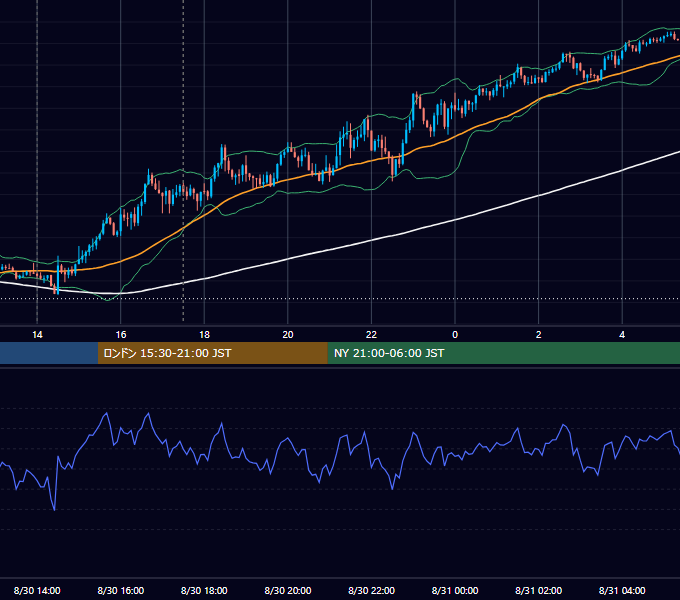Click the 18 hour label on upper axis
The width and height of the screenshot is (680, 600).
point(204,335)
